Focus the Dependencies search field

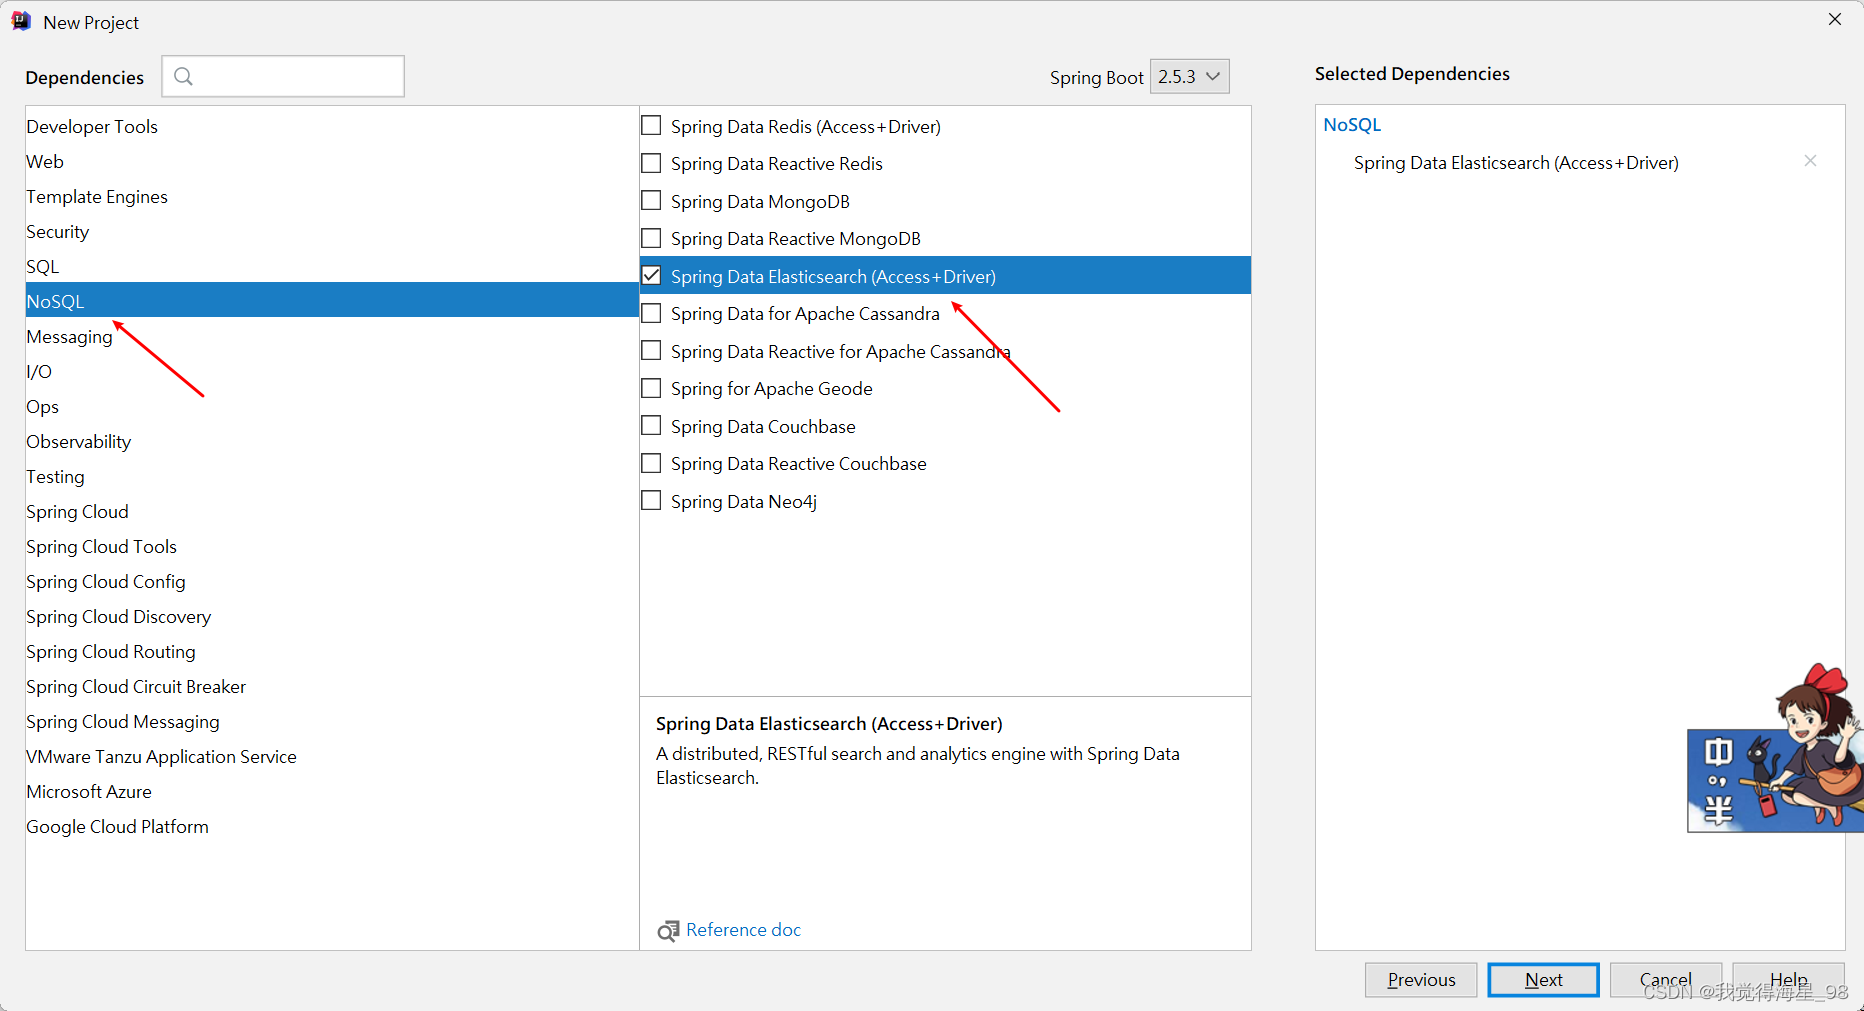coord(283,76)
